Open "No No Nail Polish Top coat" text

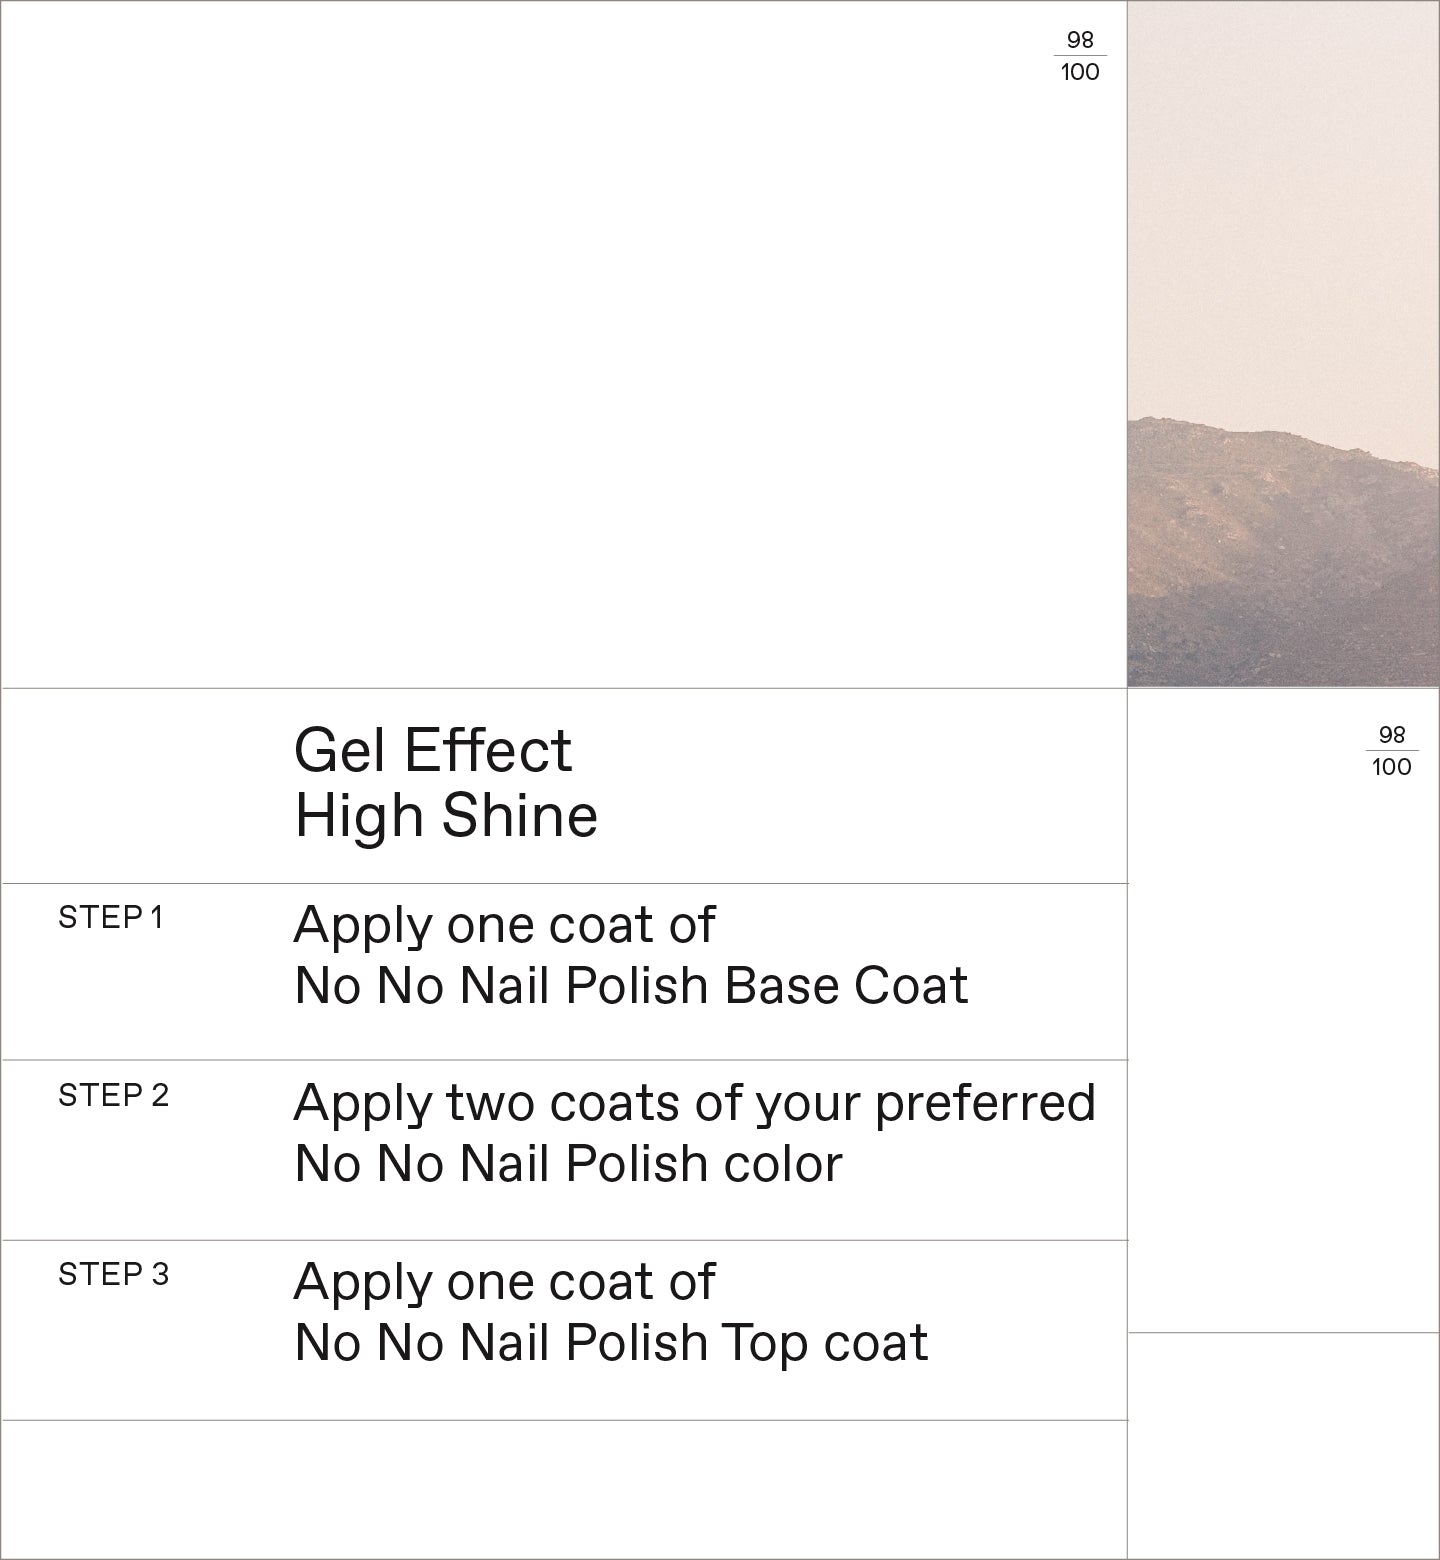(611, 1343)
